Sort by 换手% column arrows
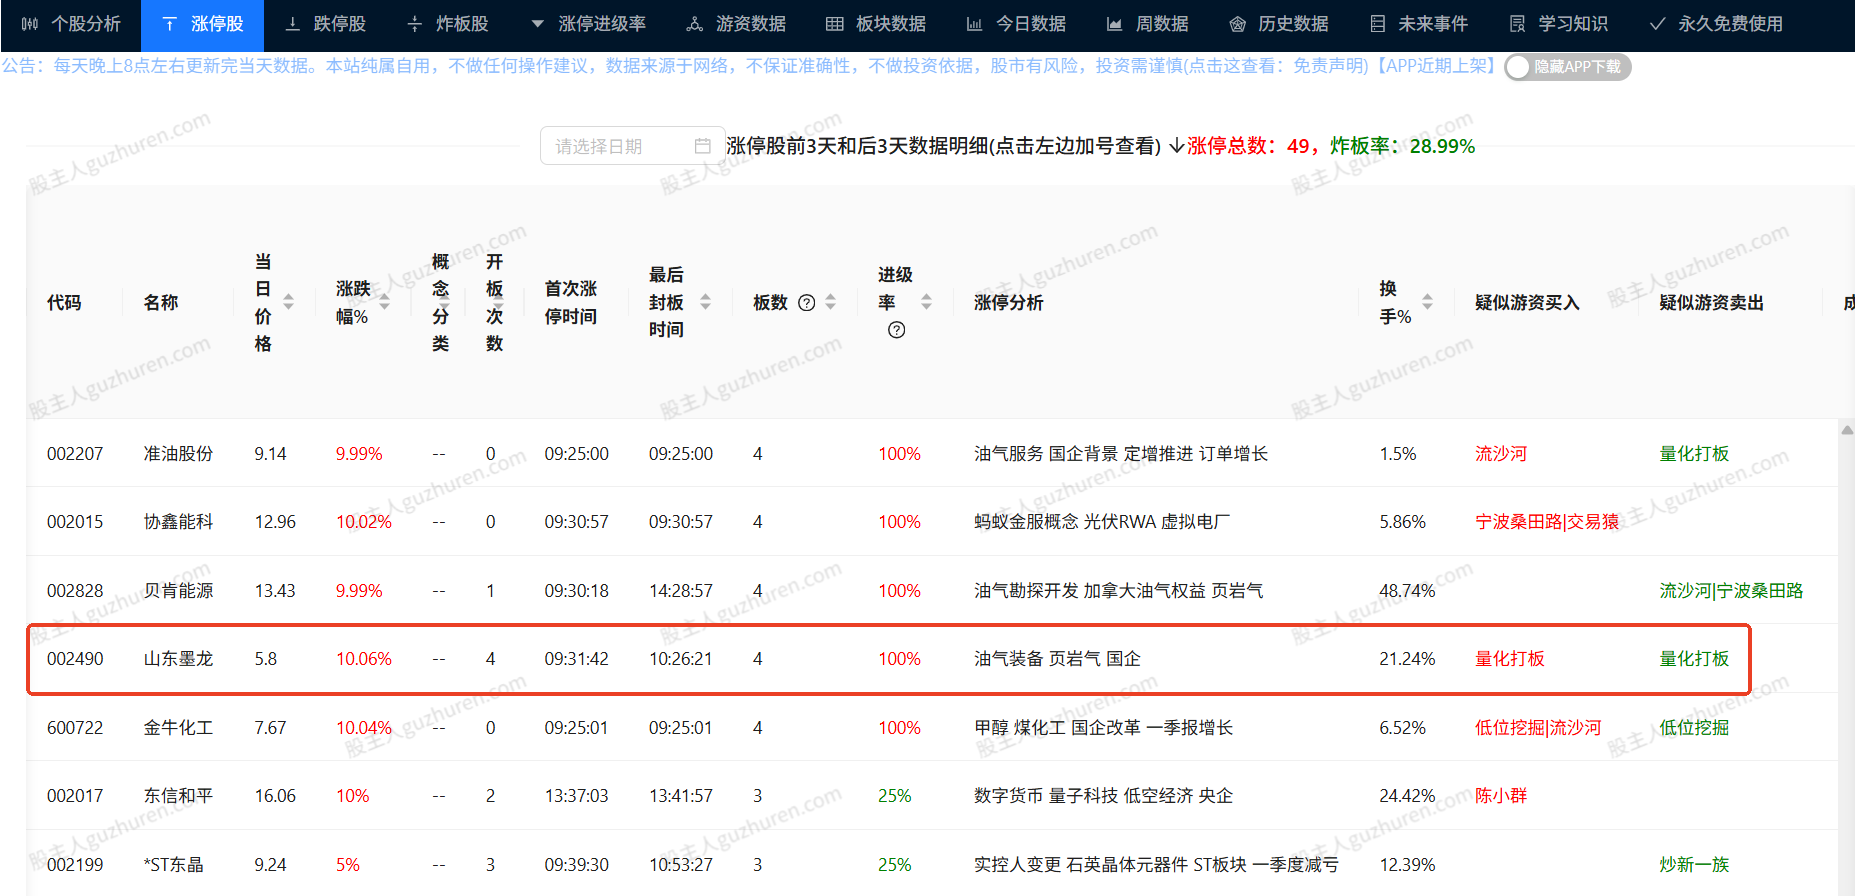The width and height of the screenshot is (1855, 896). tap(1428, 302)
